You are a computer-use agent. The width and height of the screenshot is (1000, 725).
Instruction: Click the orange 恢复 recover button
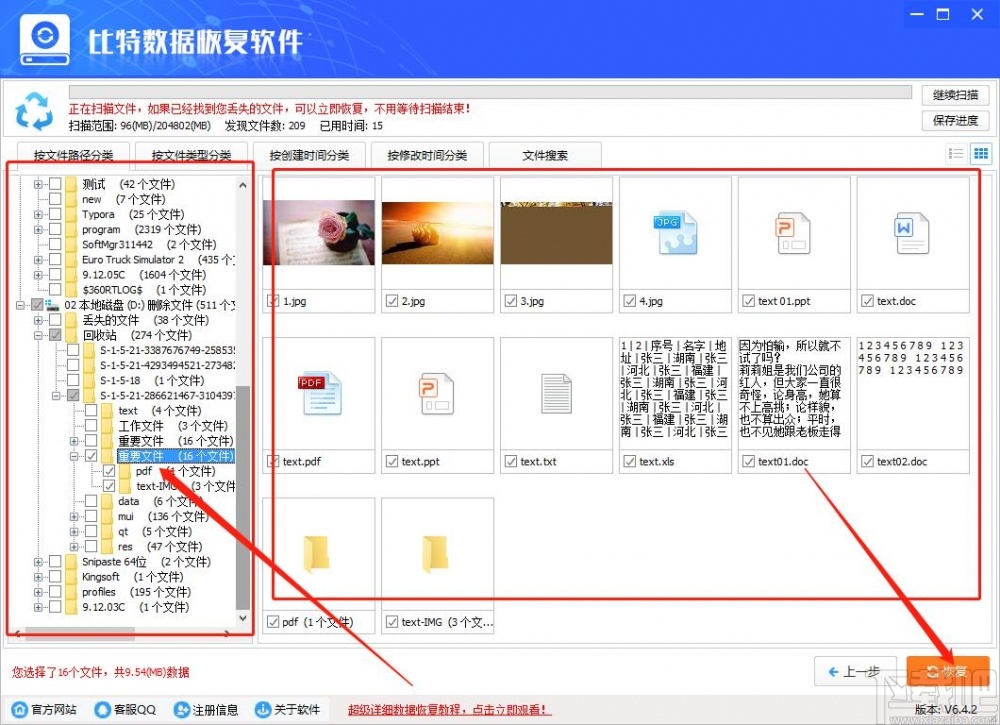pos(946,671)
